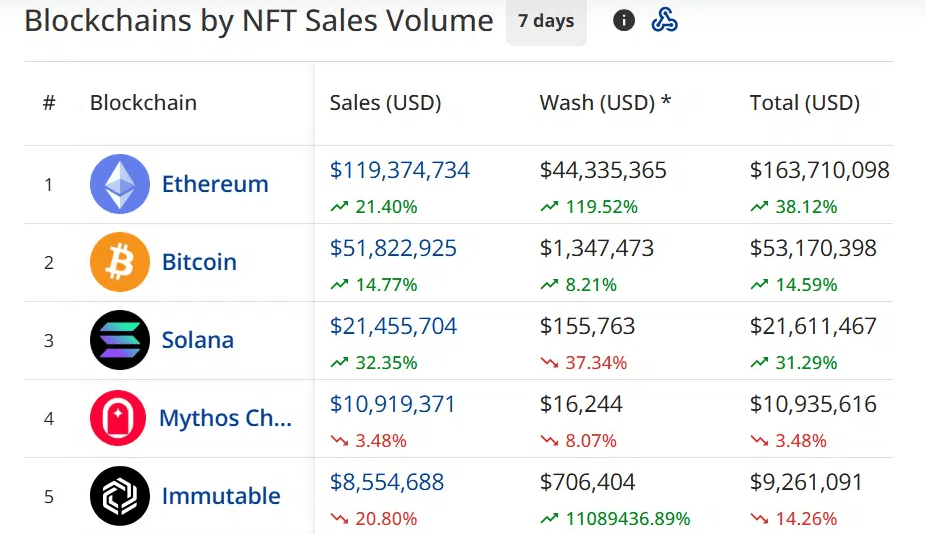The height and width of the screenshot is (534, 926).
Task: Open the Bitcoin blockchain link
Action: click(x=199, y=262)
